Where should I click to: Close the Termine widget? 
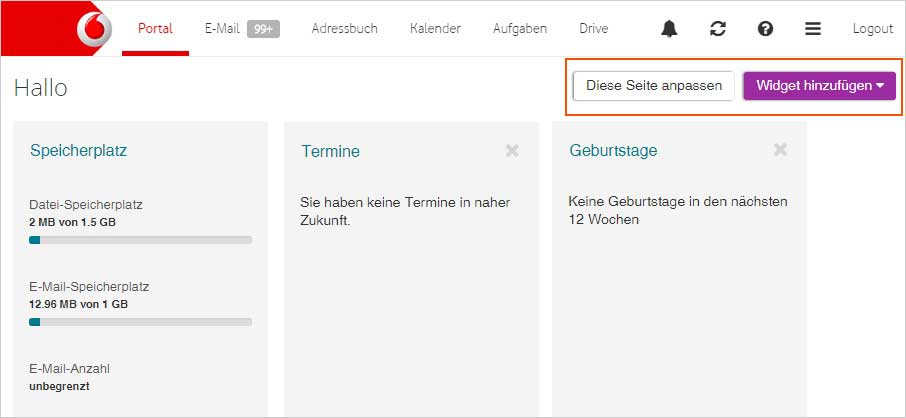512,150
